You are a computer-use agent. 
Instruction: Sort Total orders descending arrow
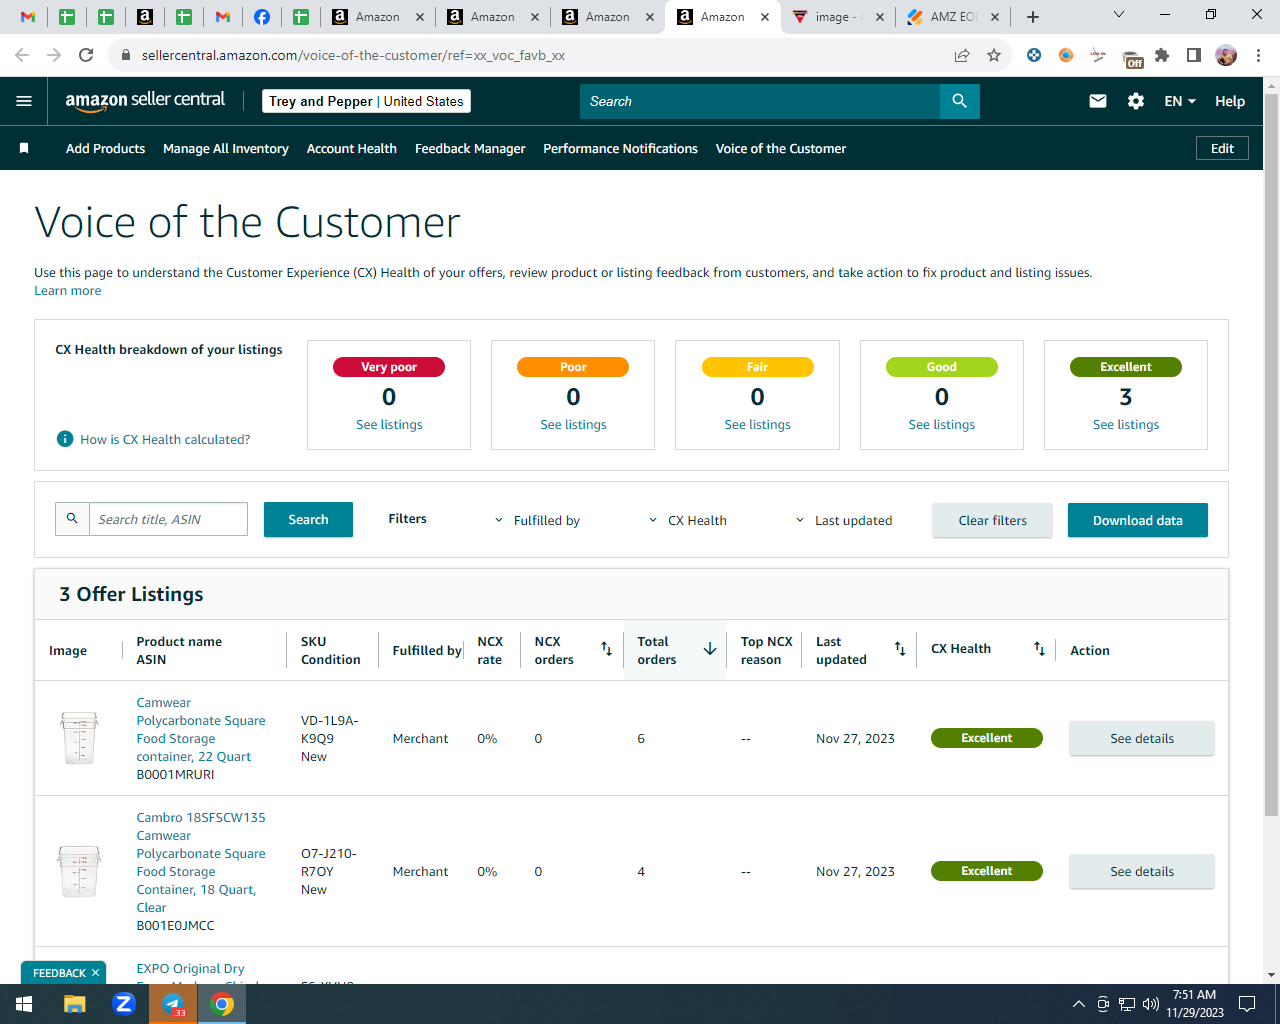pos(710,649)
